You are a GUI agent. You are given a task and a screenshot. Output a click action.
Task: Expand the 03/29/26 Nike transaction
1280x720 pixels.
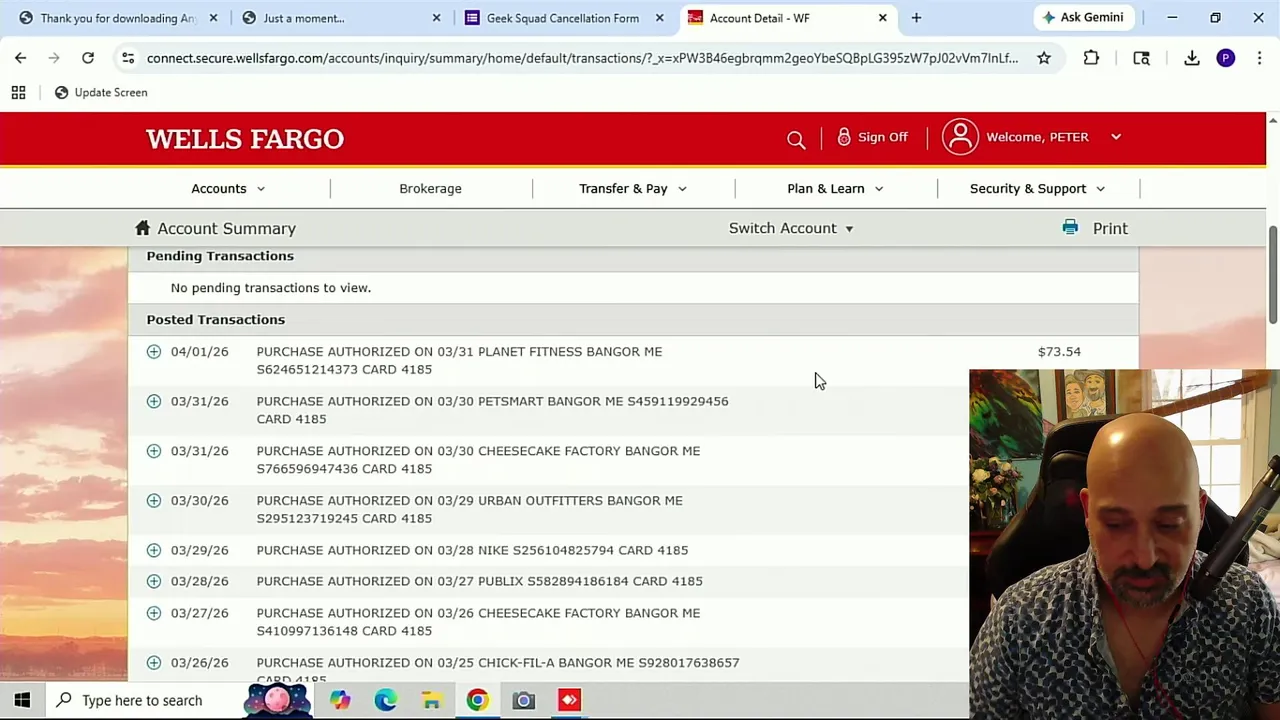153,550
